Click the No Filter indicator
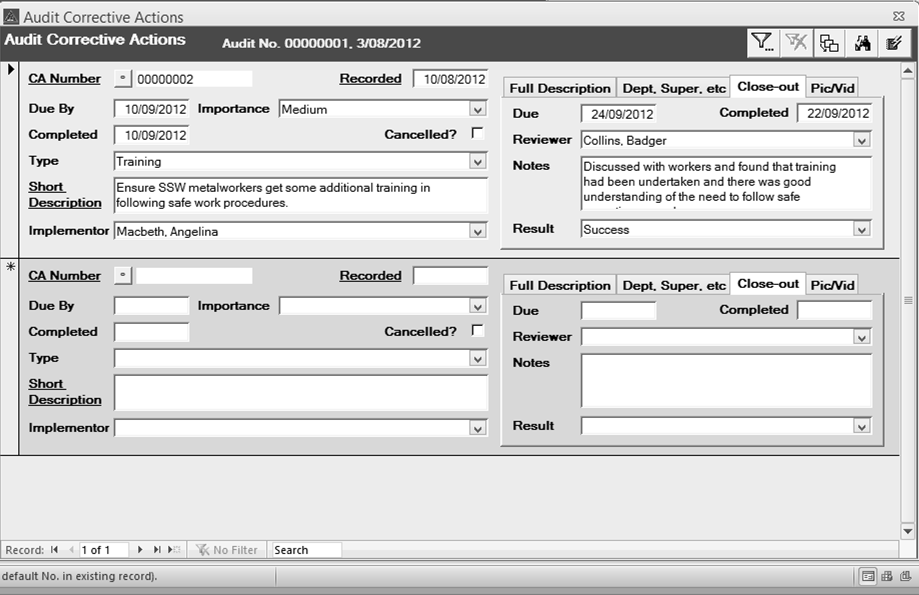 (x=227, y=550)
